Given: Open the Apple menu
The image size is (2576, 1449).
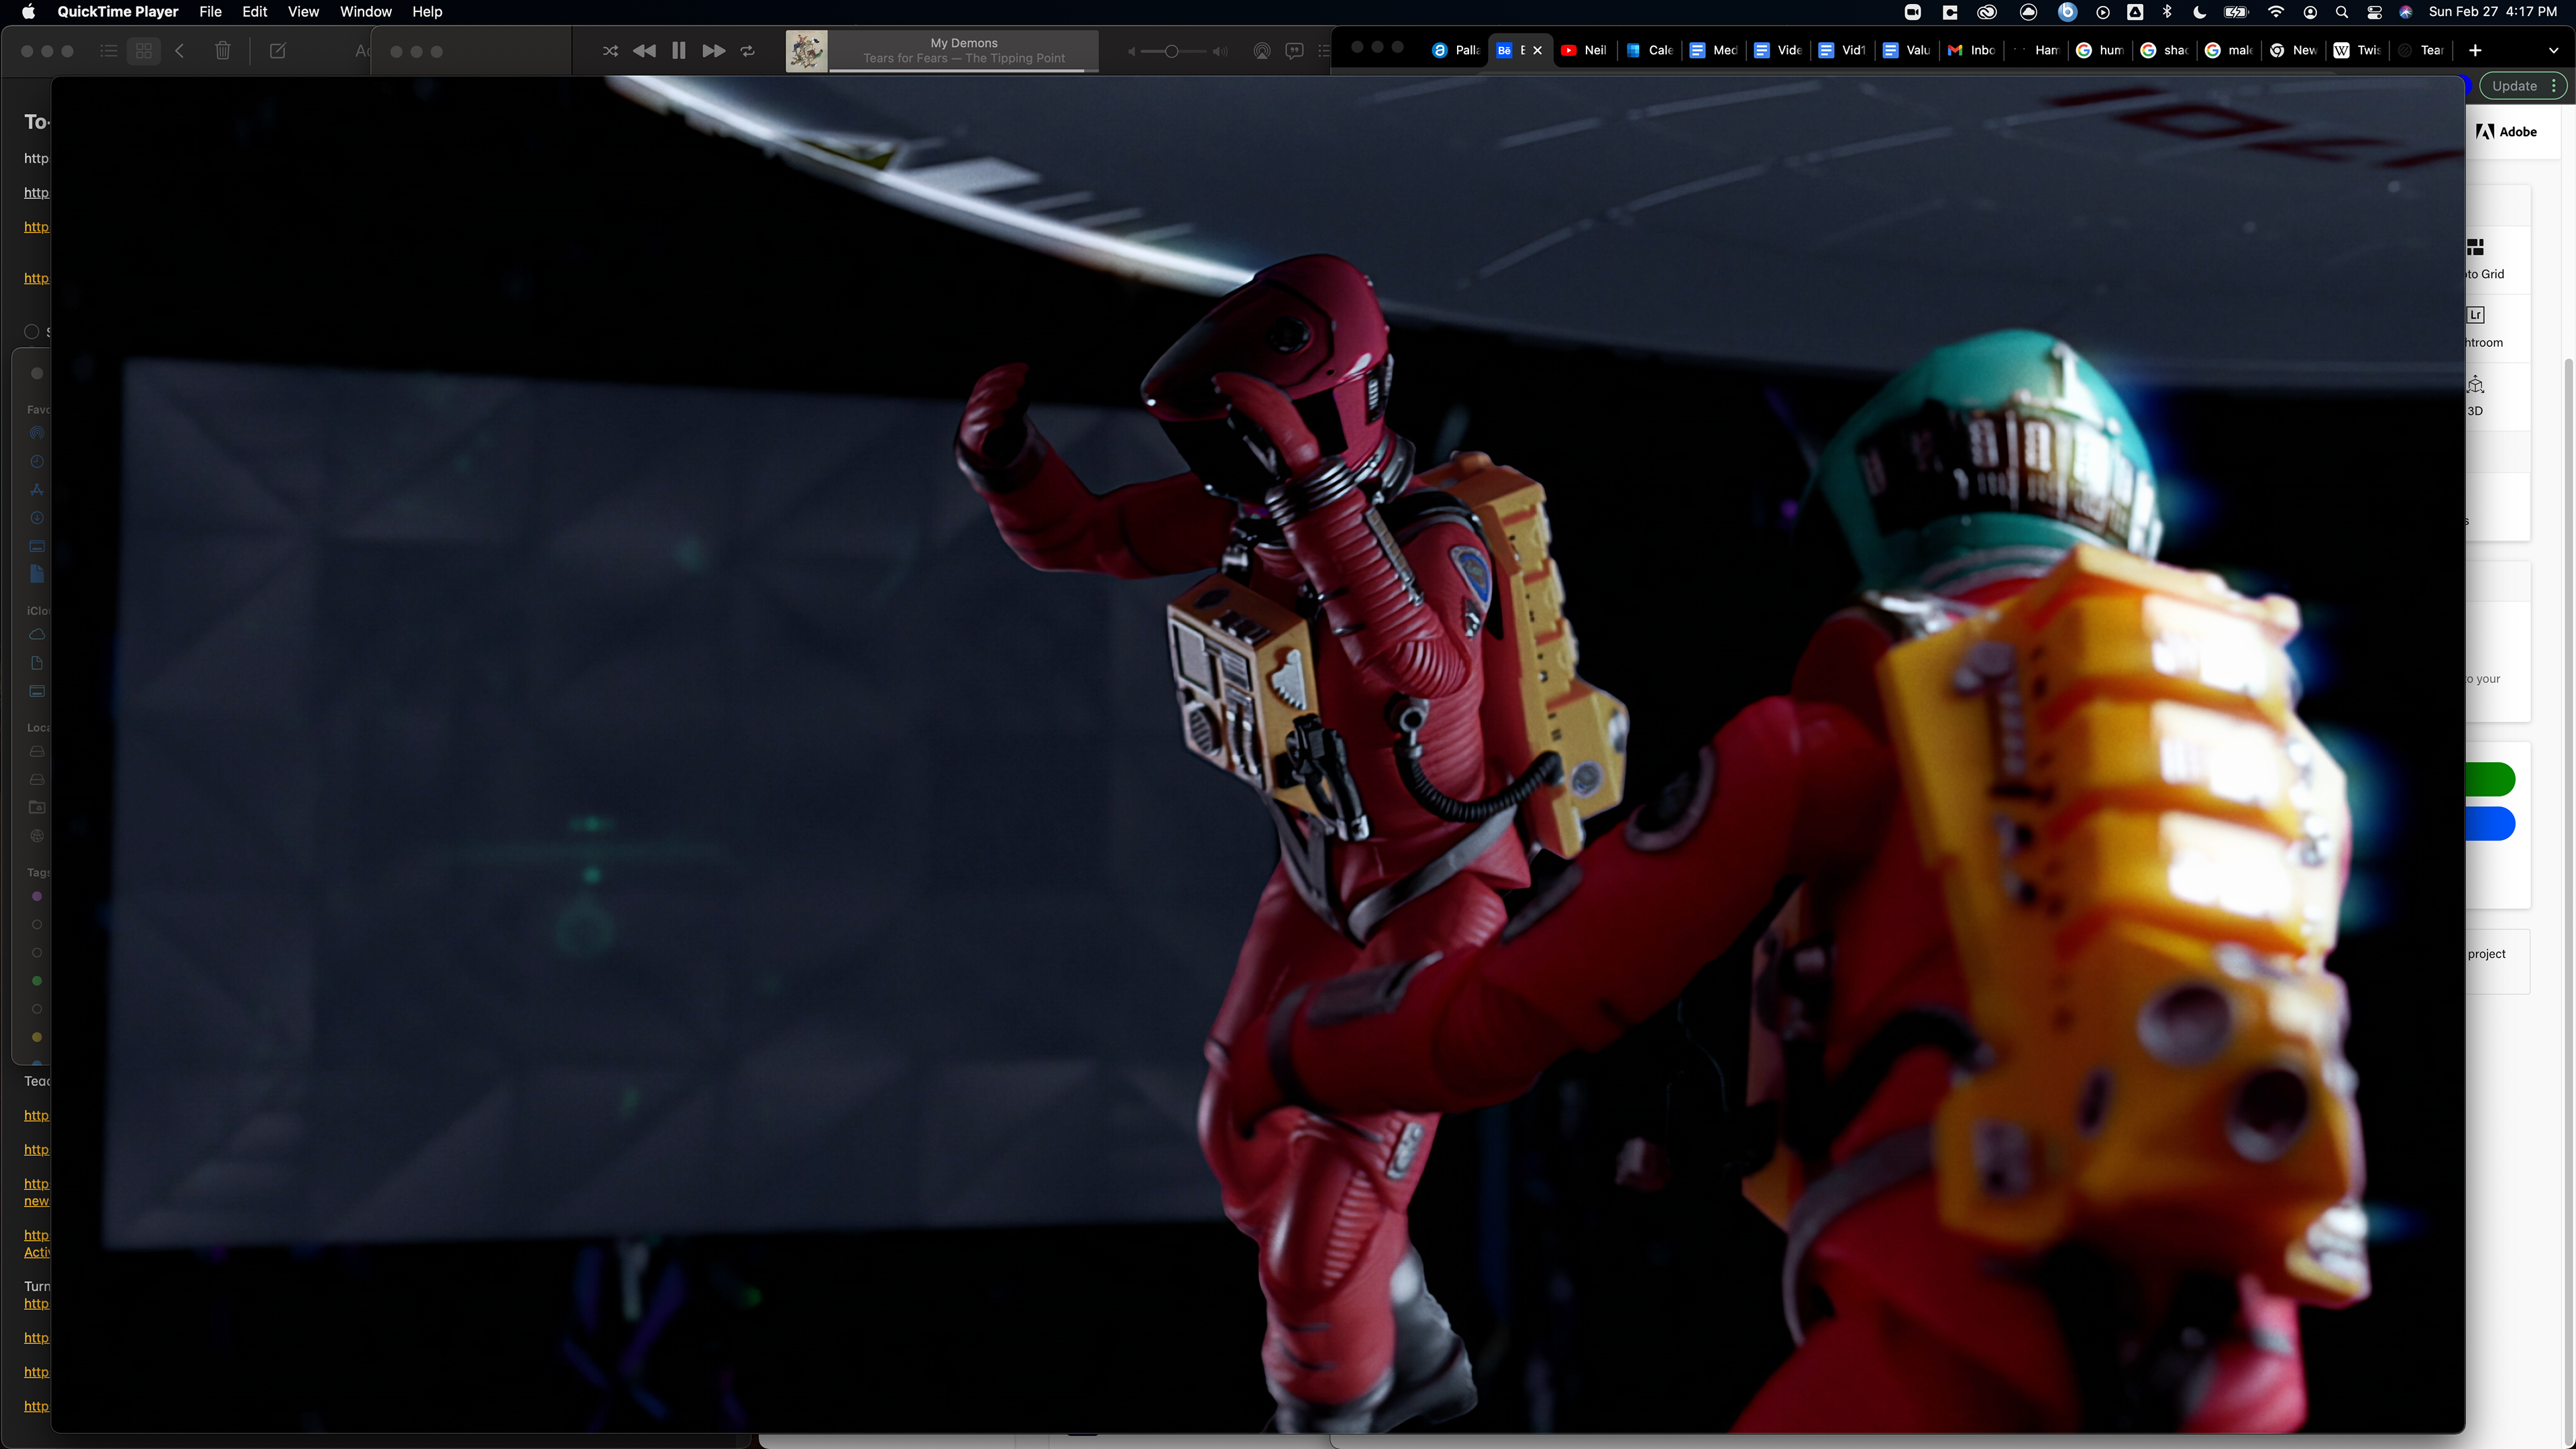Looking at the screenshot, I should [x=28, y=12].
